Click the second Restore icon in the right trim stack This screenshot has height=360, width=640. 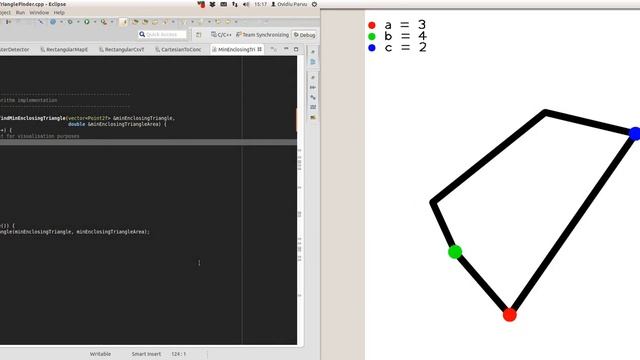[313, 78]
